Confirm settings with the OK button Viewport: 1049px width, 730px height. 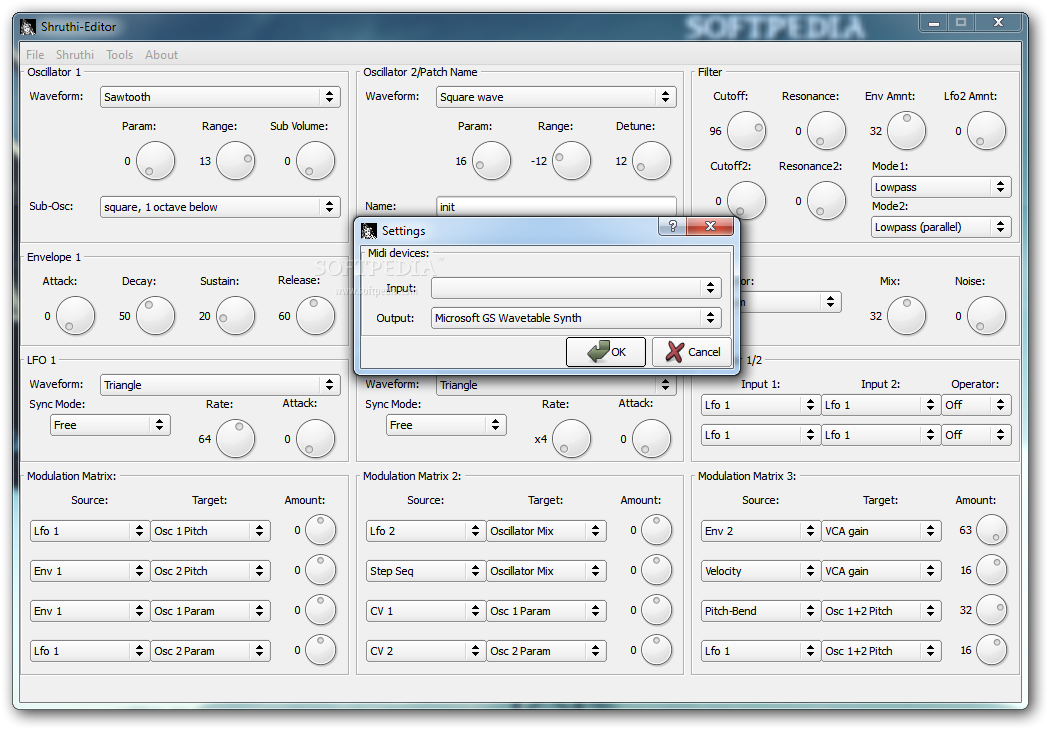(605, 352)
